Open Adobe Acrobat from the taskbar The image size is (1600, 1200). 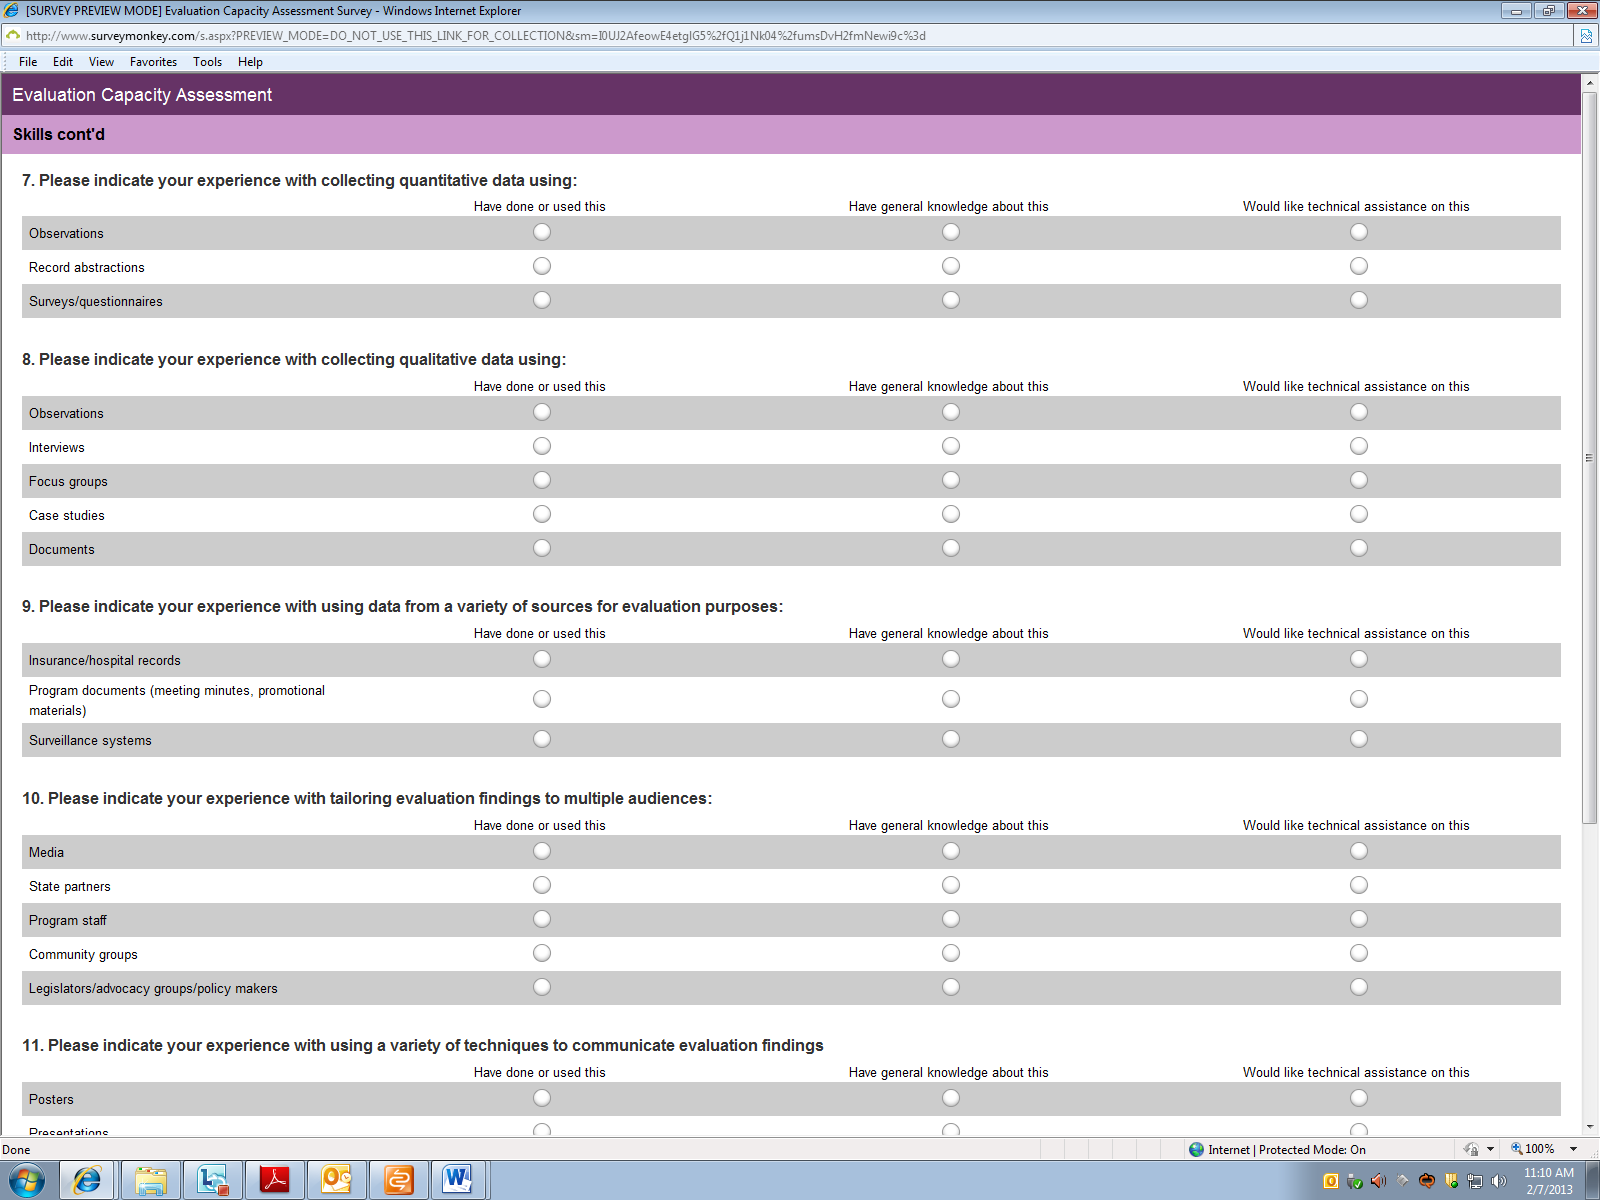[274, 1180]
